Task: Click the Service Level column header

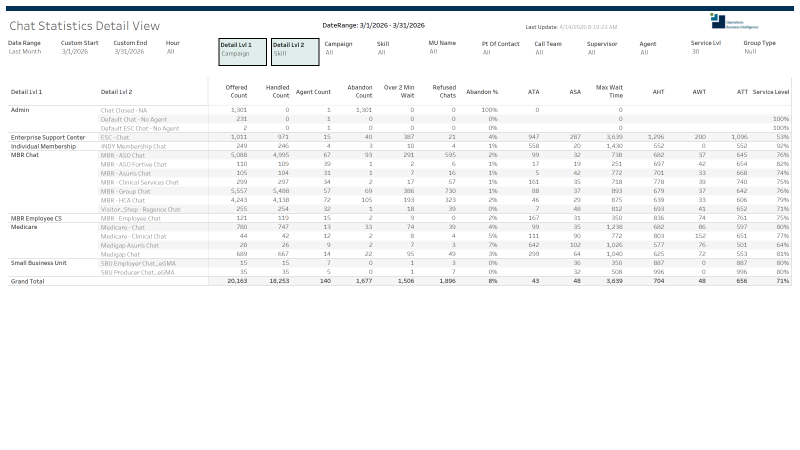Action: pos(770,91)
